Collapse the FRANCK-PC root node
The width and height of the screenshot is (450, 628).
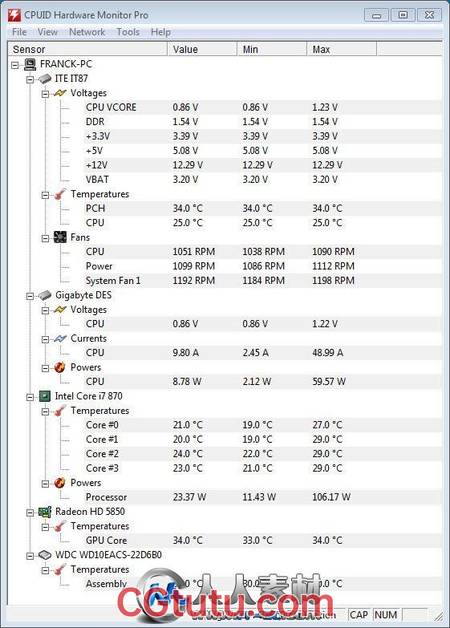[x=15, y=65]
